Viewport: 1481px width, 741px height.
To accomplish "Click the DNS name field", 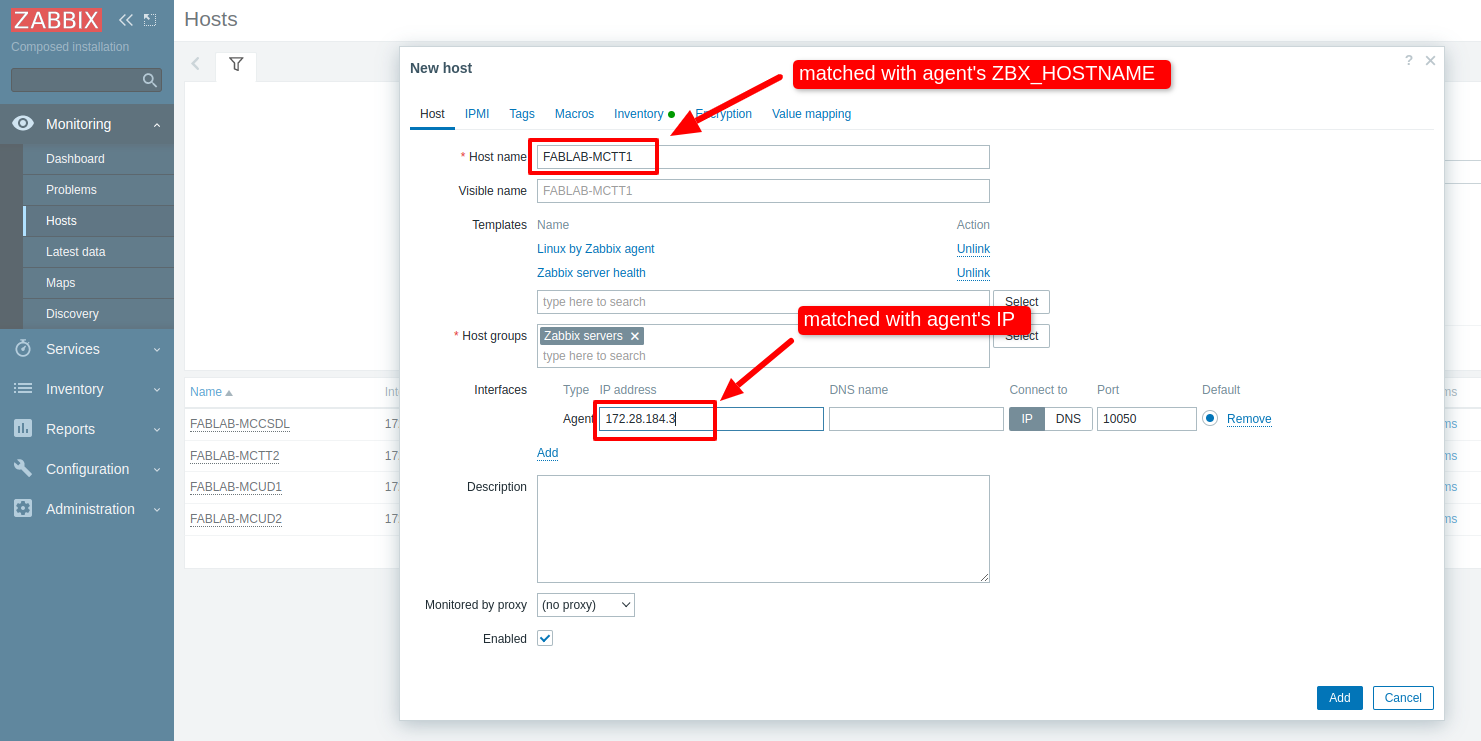I will tap(916, 419).
